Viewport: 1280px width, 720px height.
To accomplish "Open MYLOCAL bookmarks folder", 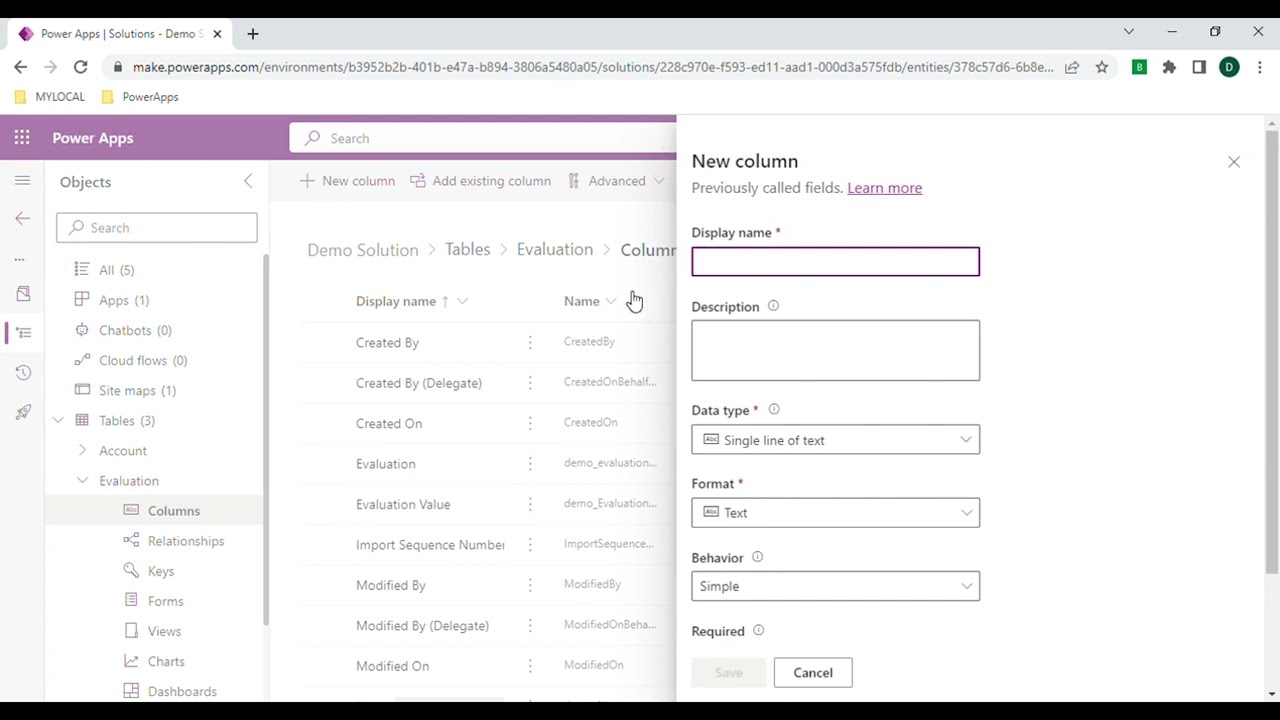I will 50,97.
